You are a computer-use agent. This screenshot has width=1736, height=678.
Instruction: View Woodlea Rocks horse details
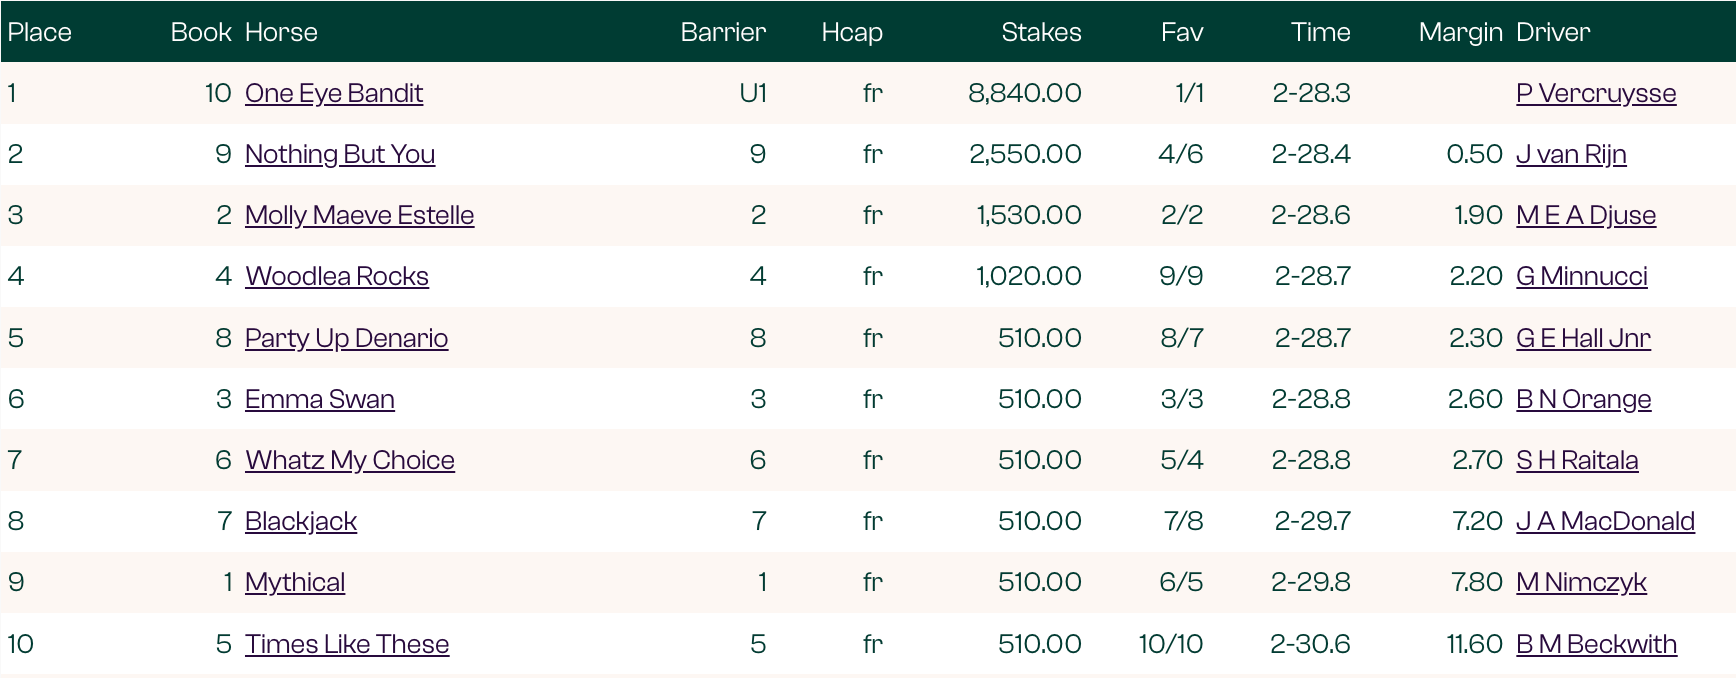coord(337,276)
